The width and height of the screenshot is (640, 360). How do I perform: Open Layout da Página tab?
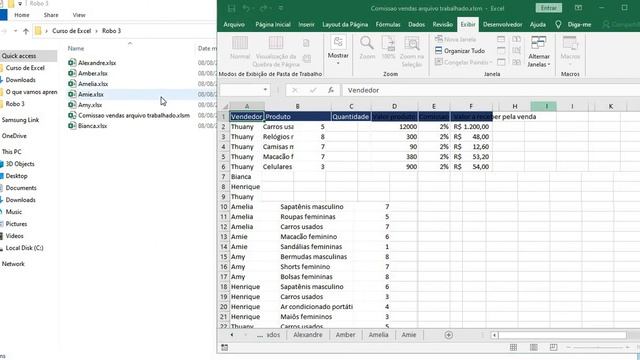point(345,24)
